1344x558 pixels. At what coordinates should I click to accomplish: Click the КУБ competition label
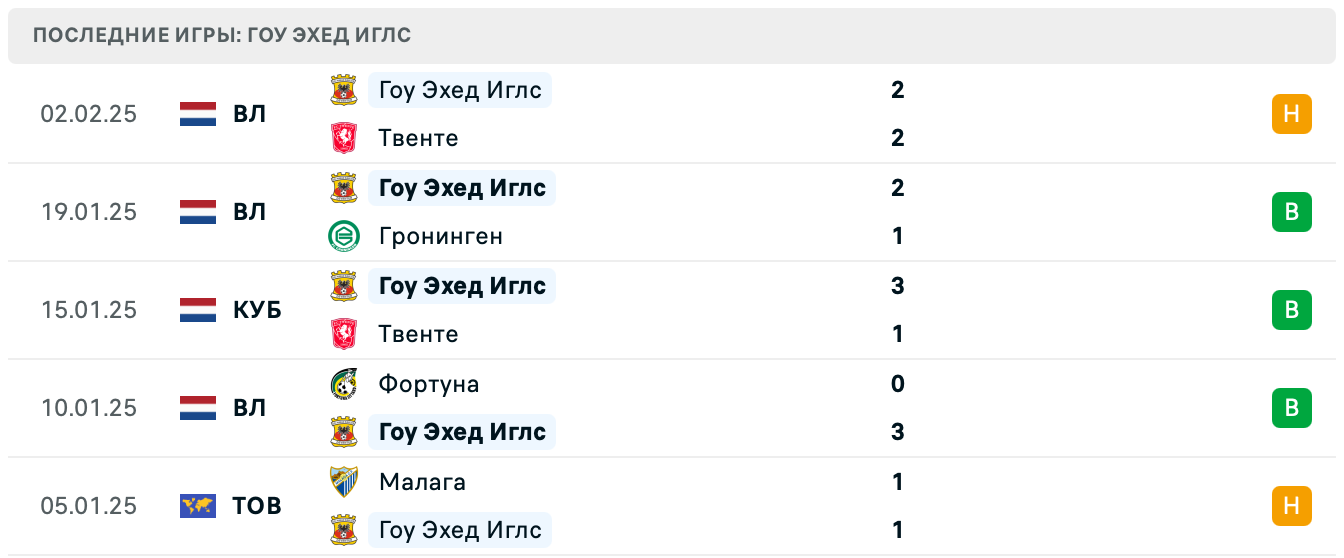click(257, 310)
